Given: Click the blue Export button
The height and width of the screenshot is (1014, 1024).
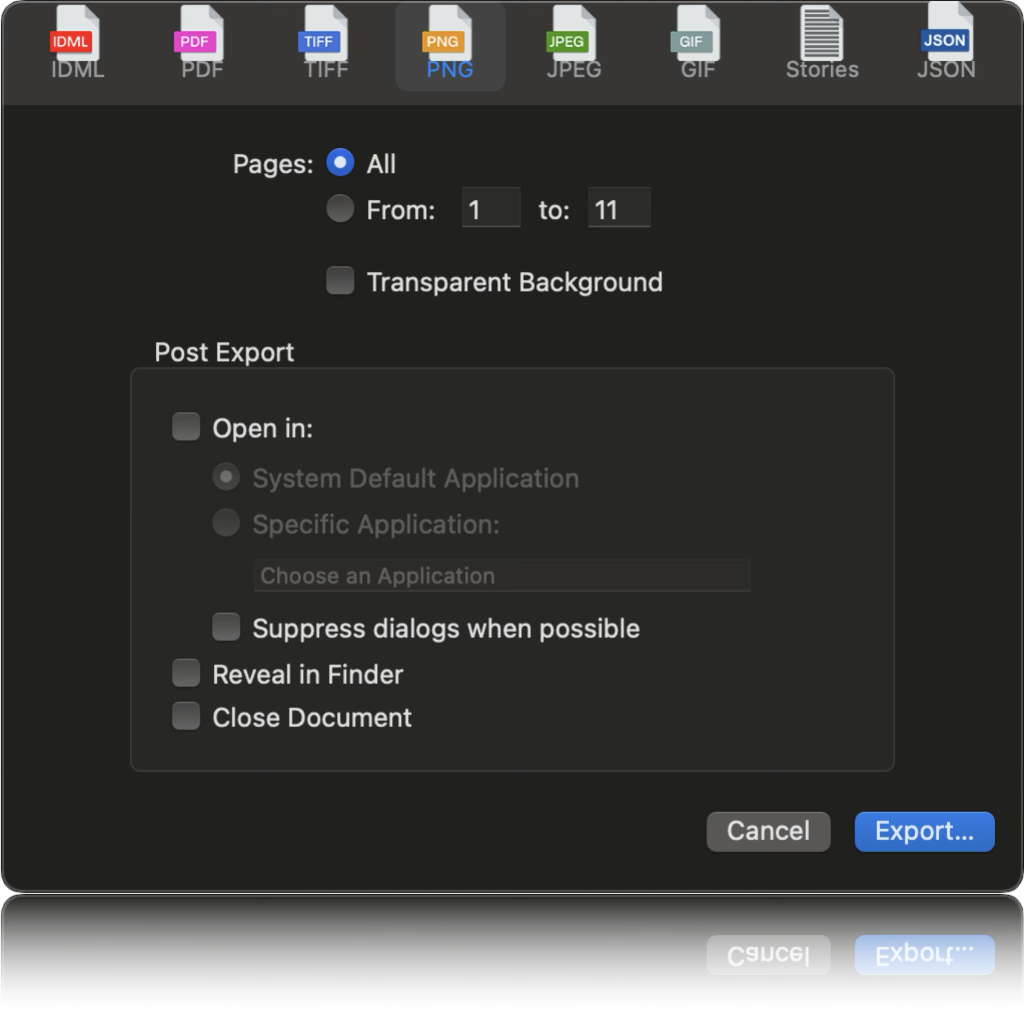Looking at the screenshot, I should point(925,831).
